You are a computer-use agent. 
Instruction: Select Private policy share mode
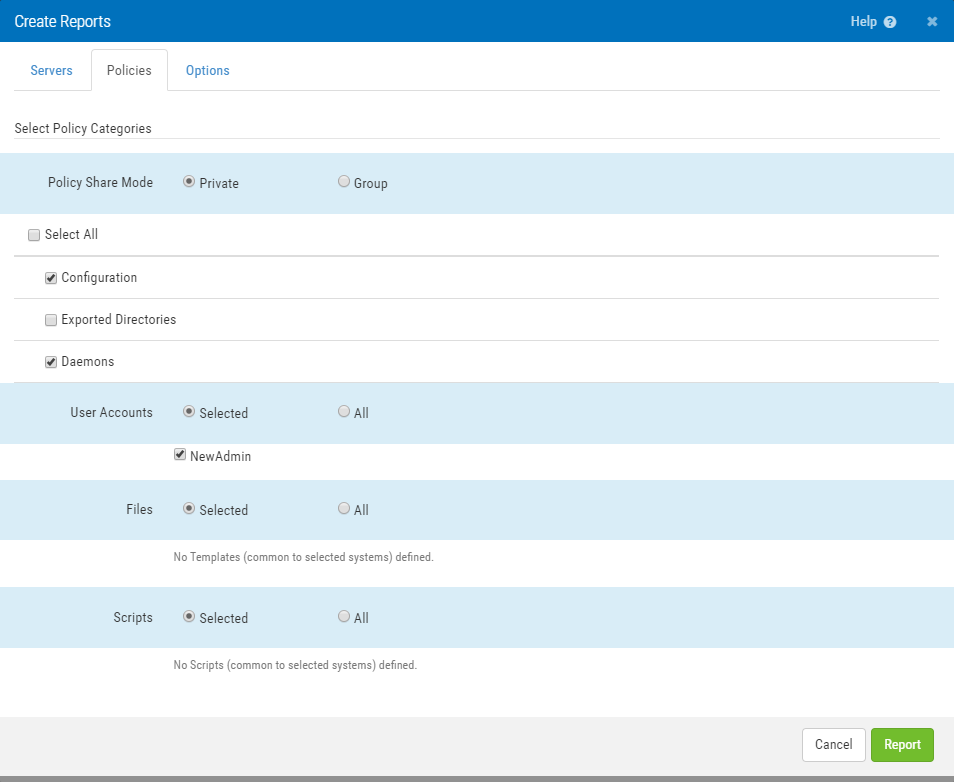pyautogui.click(x=189, y=182)
